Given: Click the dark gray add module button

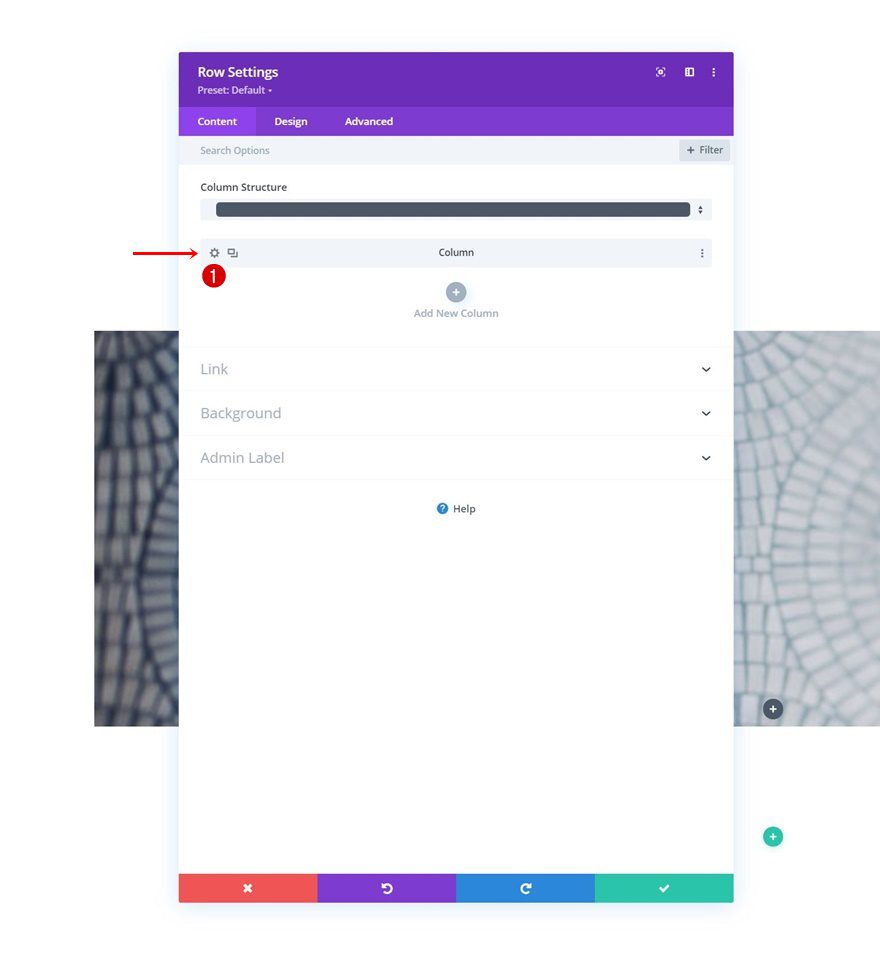Looking at the screenshot, I should (772, 709).
